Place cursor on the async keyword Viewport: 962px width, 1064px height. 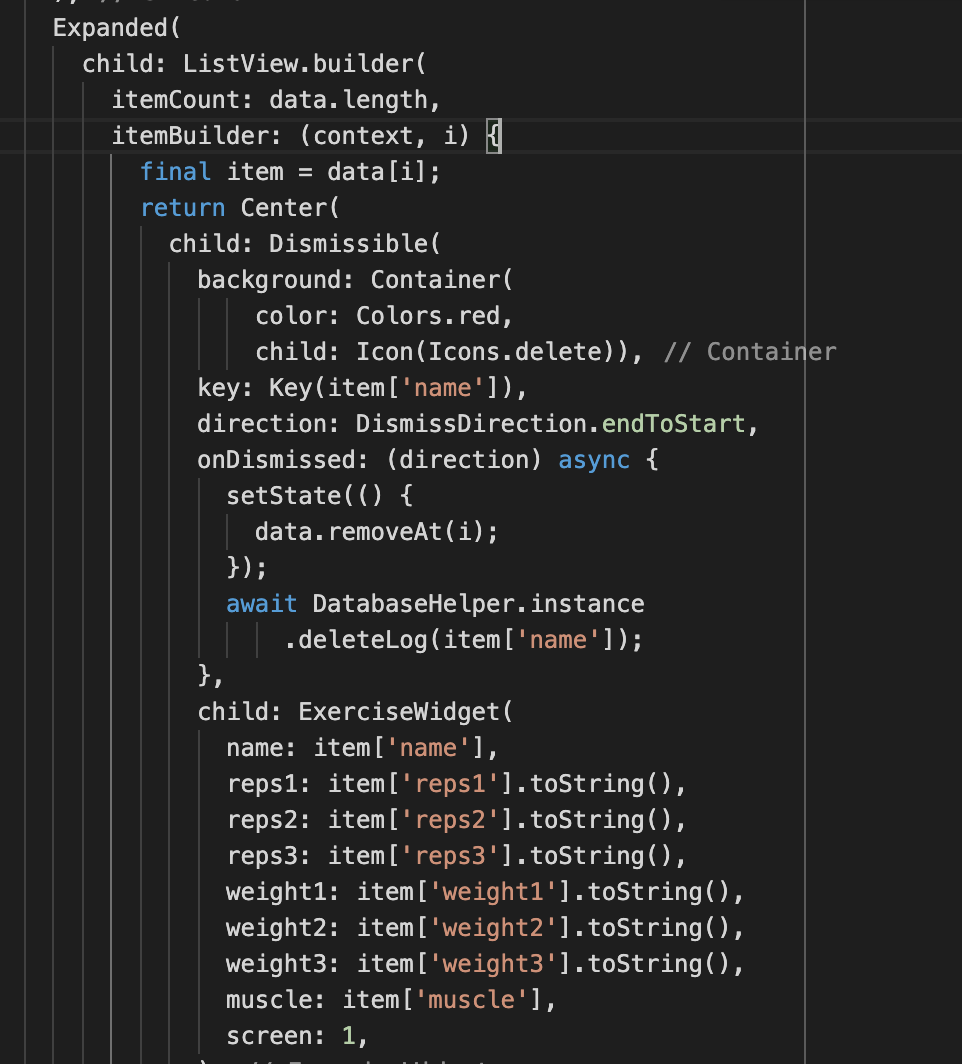click(x=594, y=459)
